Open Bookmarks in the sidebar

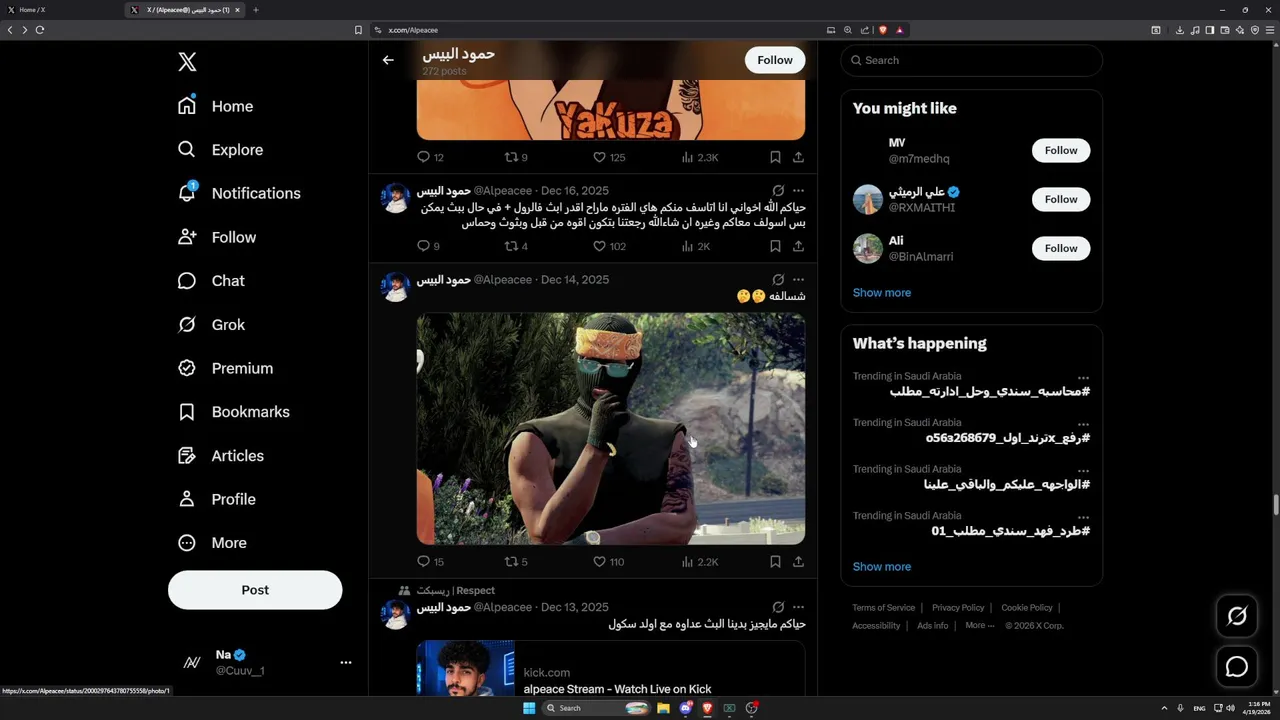[233, 412]
